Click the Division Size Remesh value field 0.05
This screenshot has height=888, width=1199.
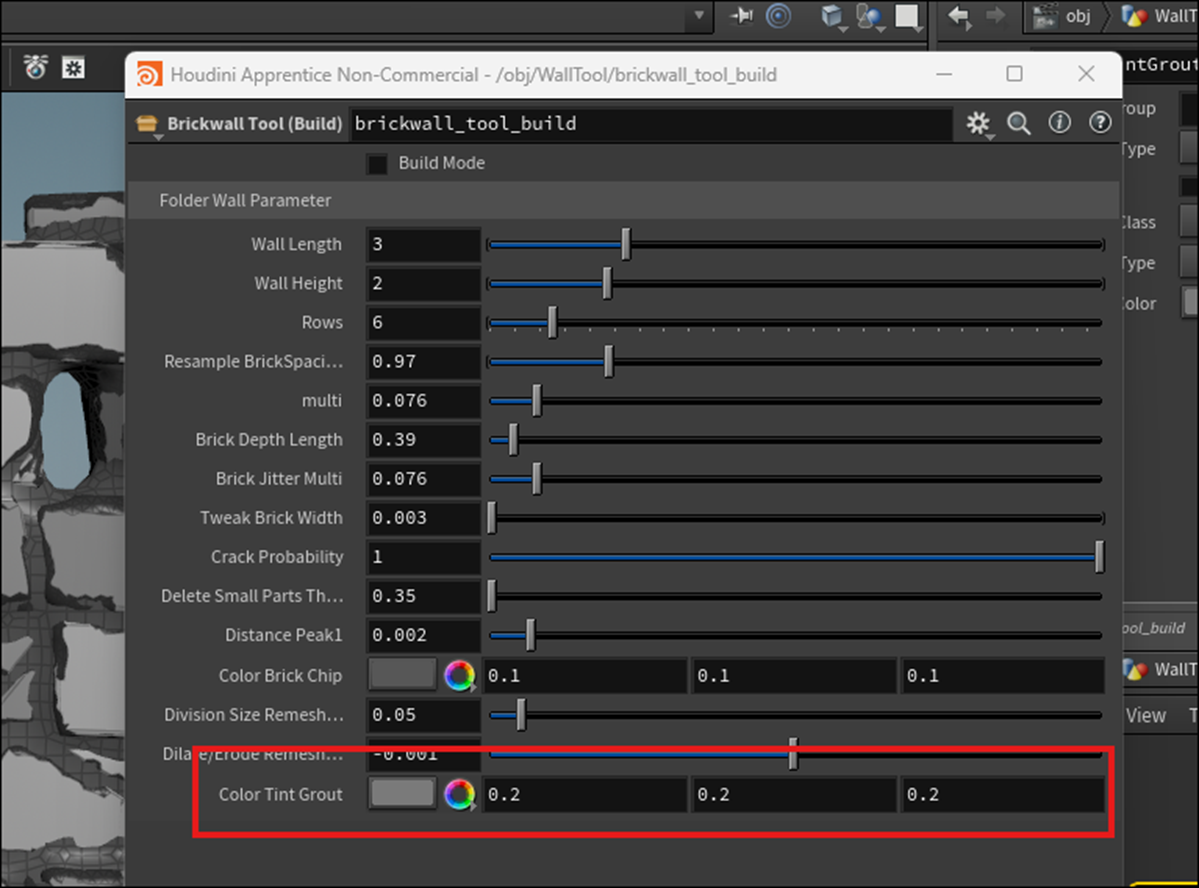(x=424, y=714)
